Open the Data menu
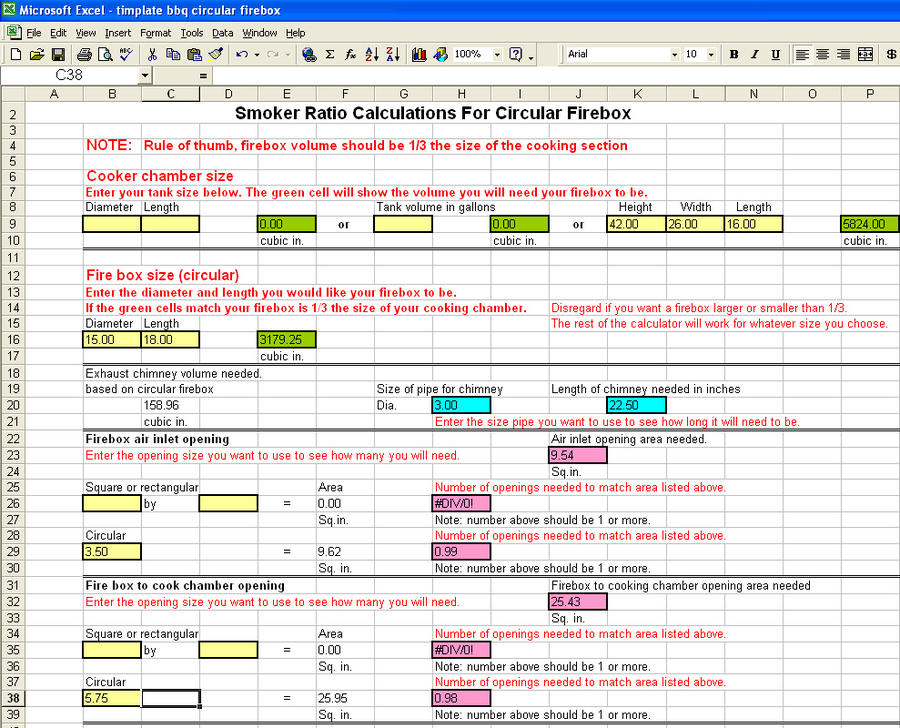Viewport: 900px width, 728px height. (222, 33)
